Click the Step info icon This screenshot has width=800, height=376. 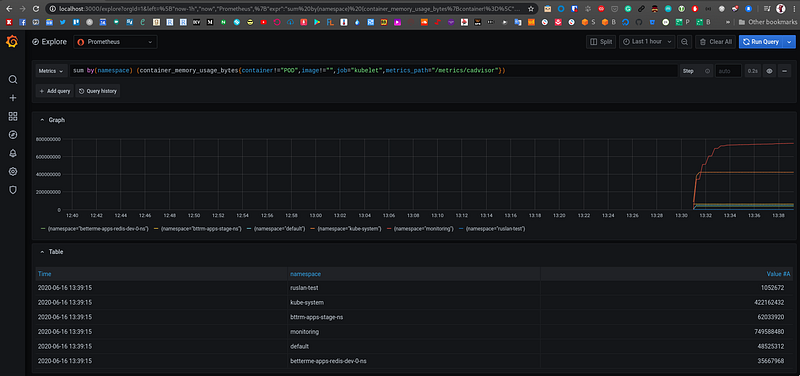(707, 71)
